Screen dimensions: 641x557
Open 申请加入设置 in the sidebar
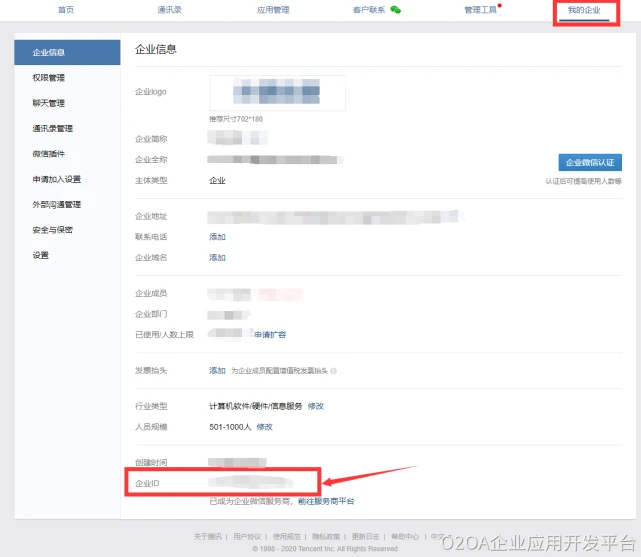tap(57, 179)
